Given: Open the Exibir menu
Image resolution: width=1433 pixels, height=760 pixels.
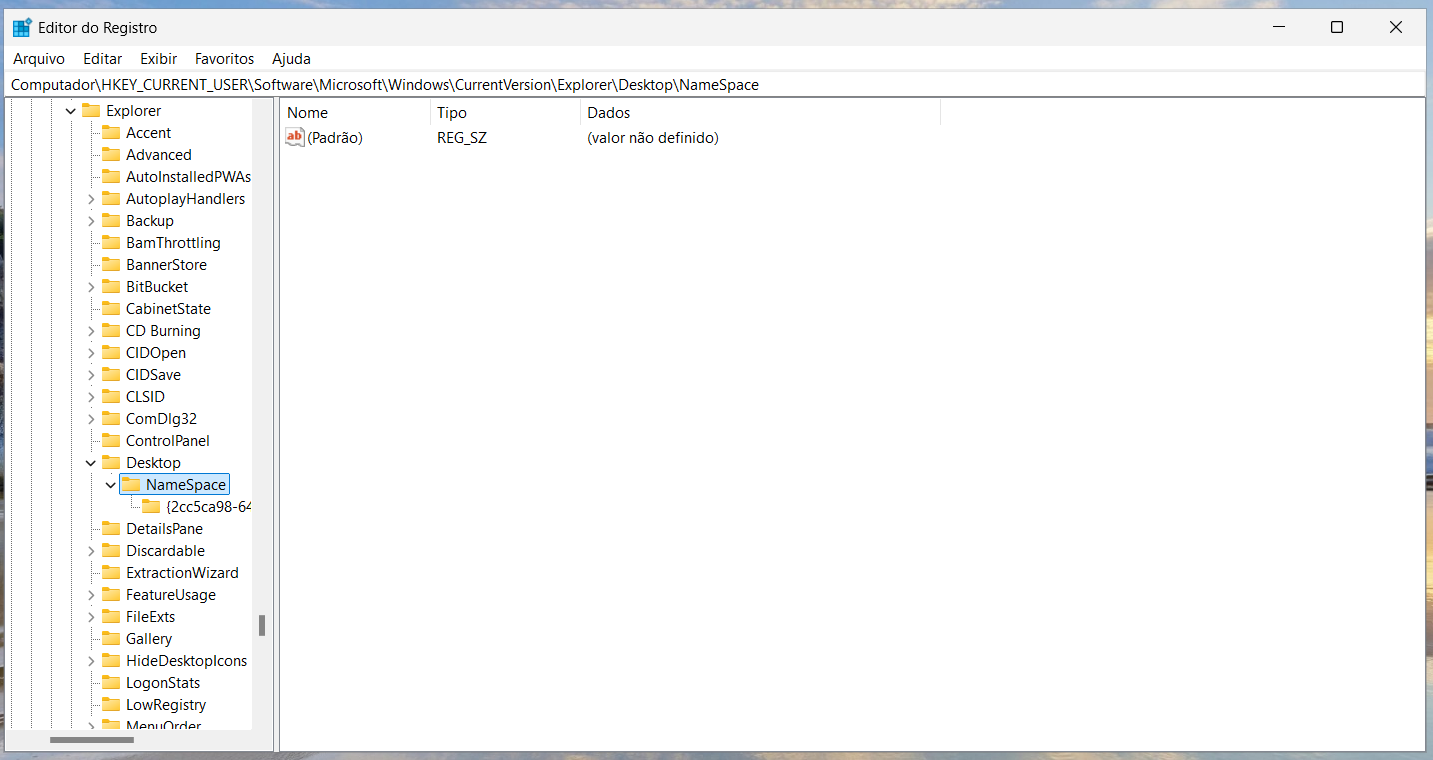Looking at the screenshot, I should click(158, 59).
